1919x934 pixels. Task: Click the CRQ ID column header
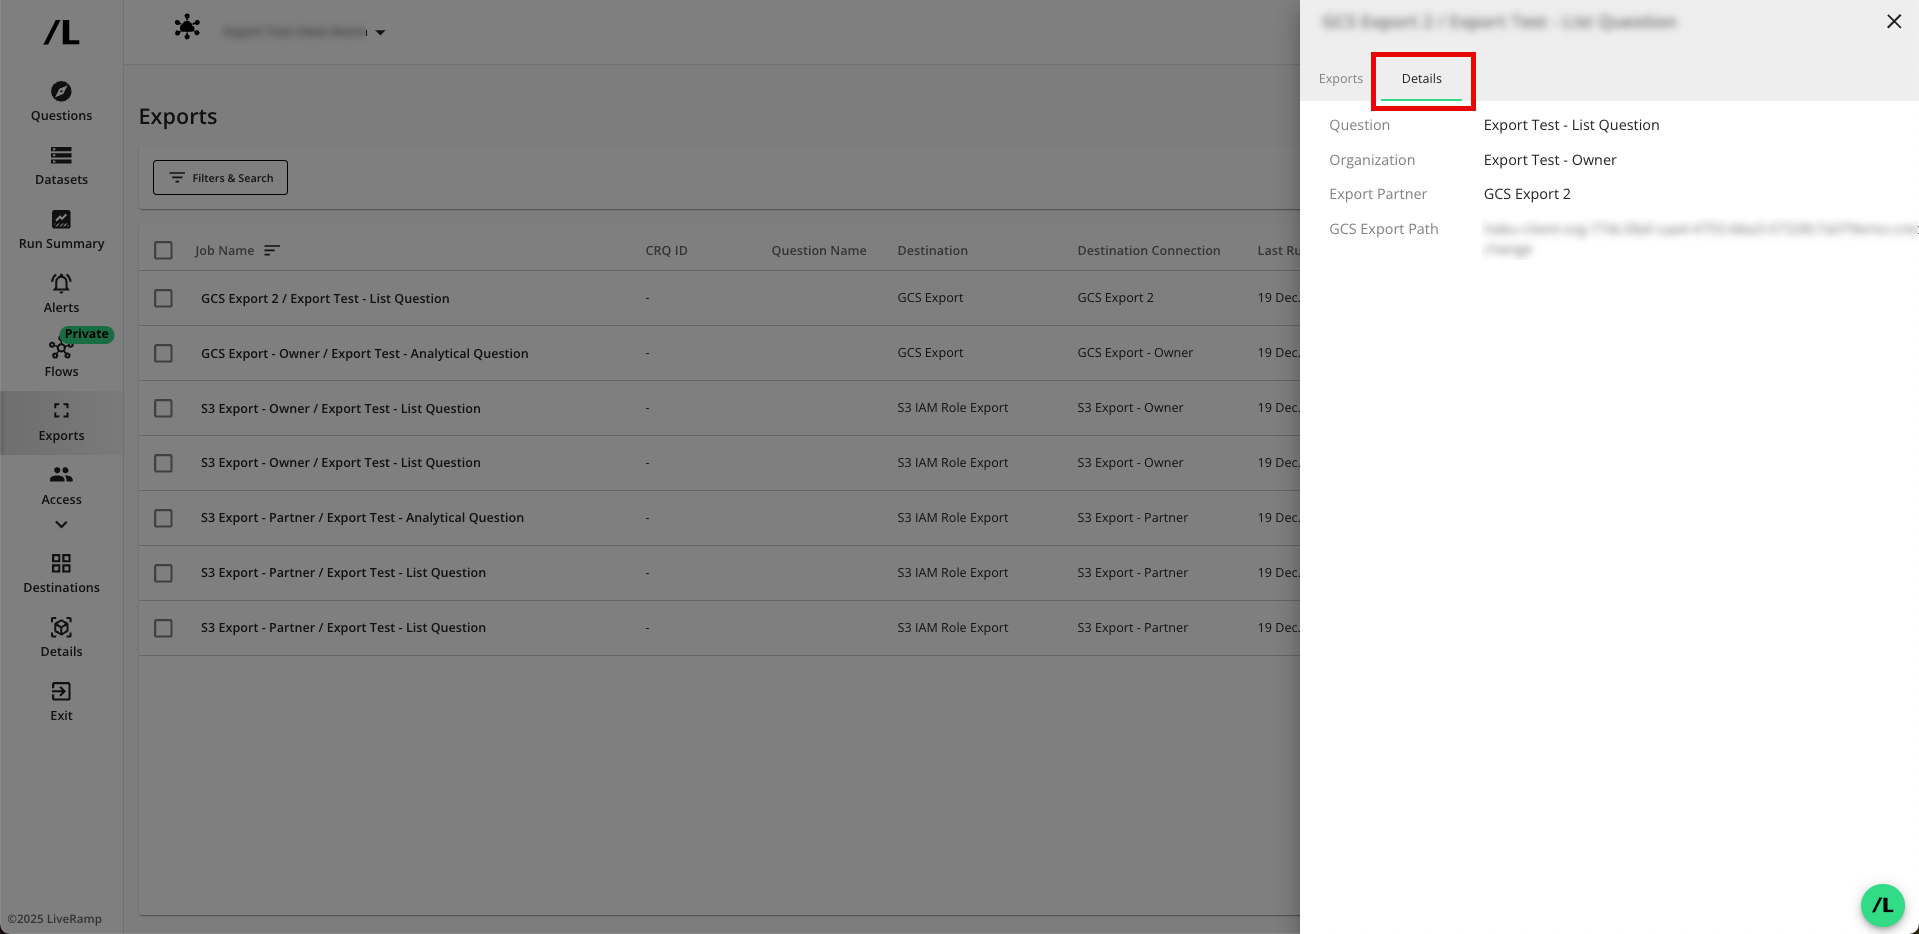[x=666, y=250]
